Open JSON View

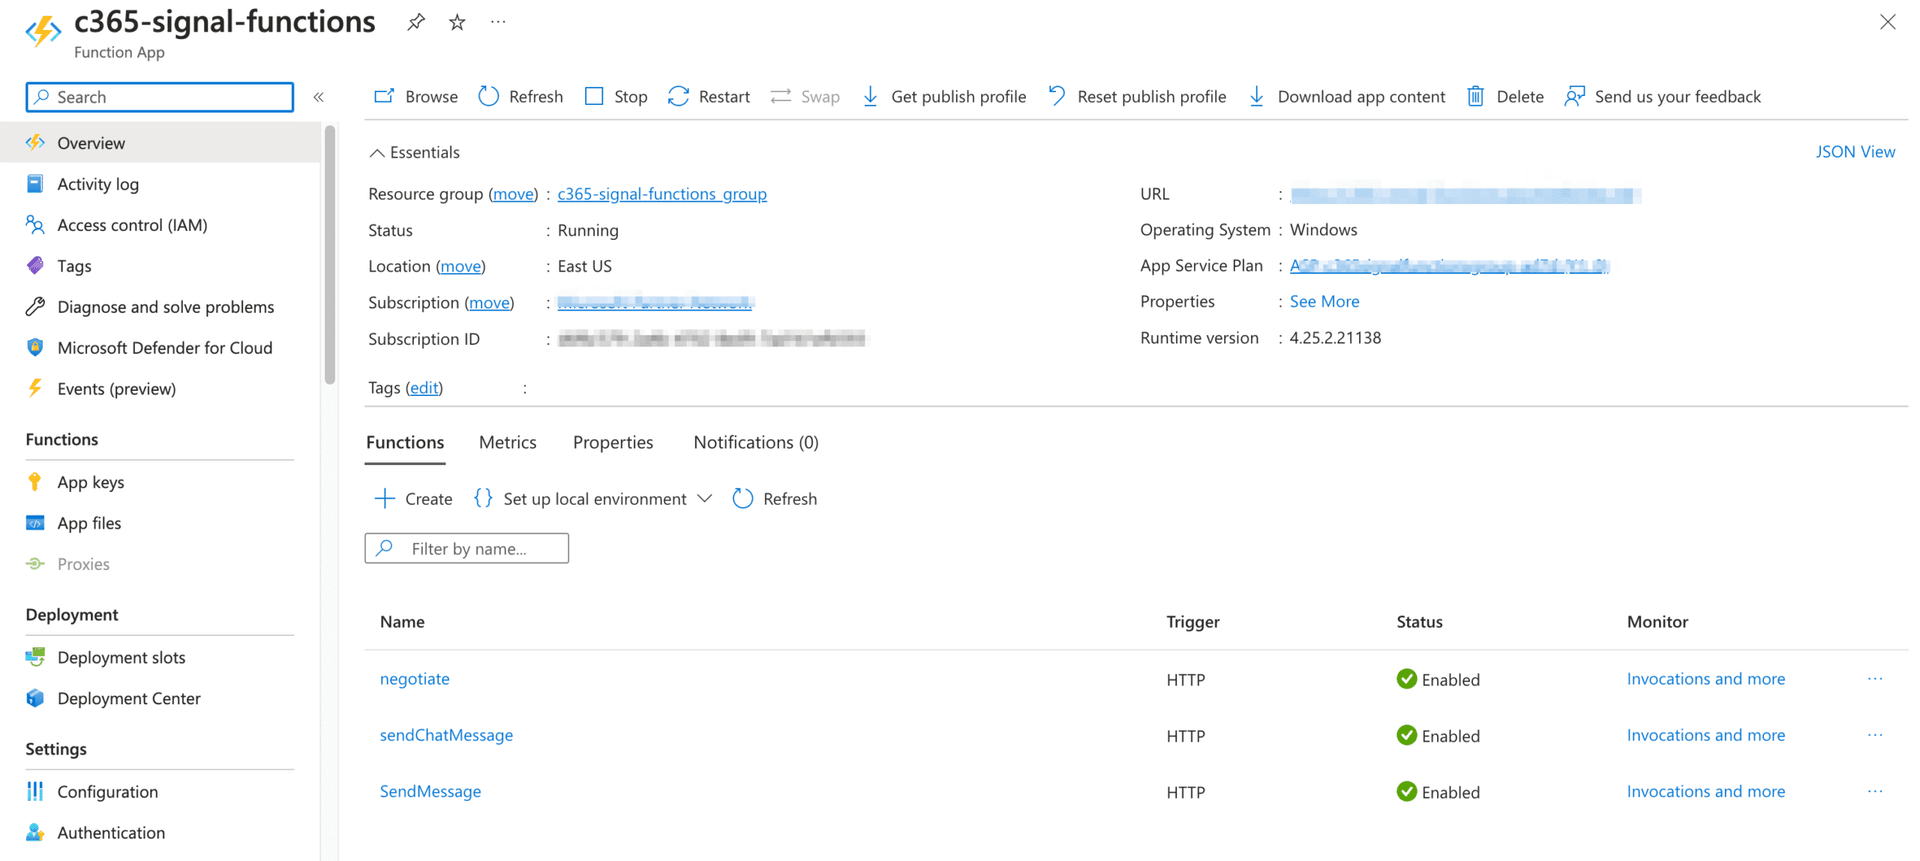(x=1855, y=151)
